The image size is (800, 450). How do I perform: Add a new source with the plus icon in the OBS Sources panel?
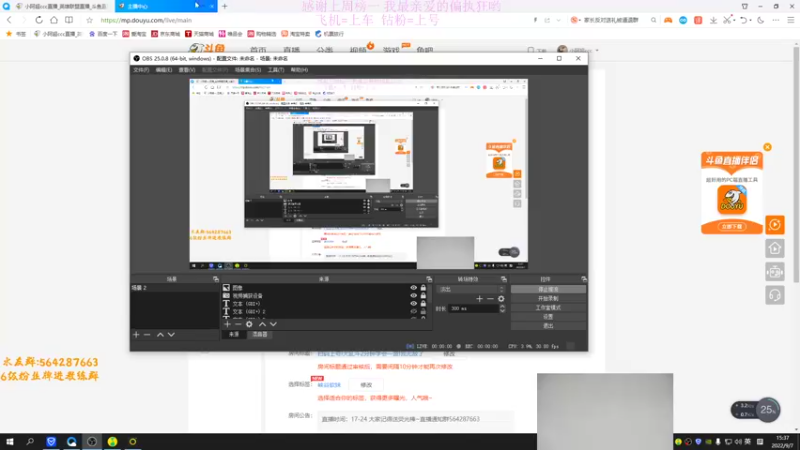[228, 324]
